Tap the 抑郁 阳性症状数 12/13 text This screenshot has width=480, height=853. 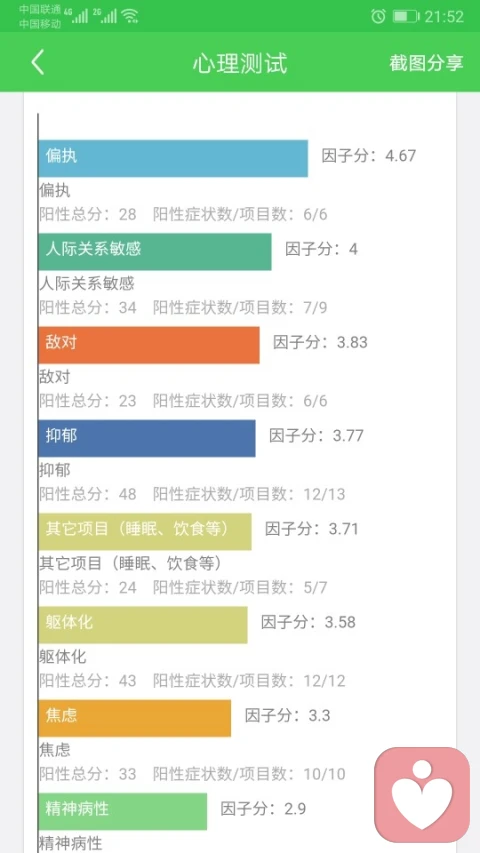click(249, 495)
